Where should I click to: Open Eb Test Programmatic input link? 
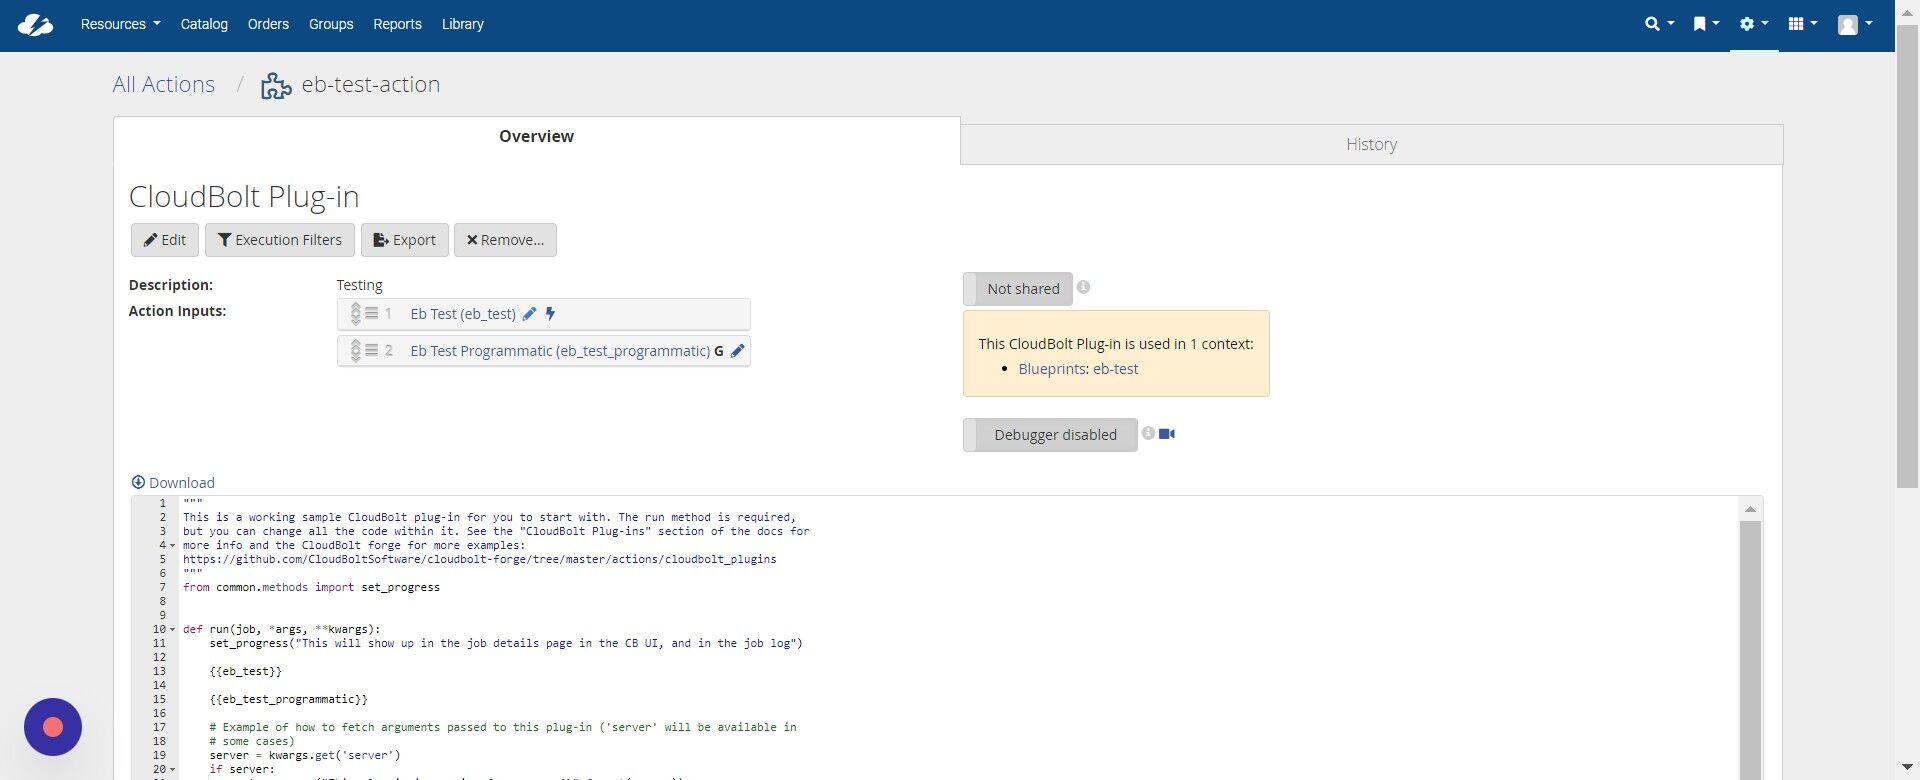click(x=560, y=351)
